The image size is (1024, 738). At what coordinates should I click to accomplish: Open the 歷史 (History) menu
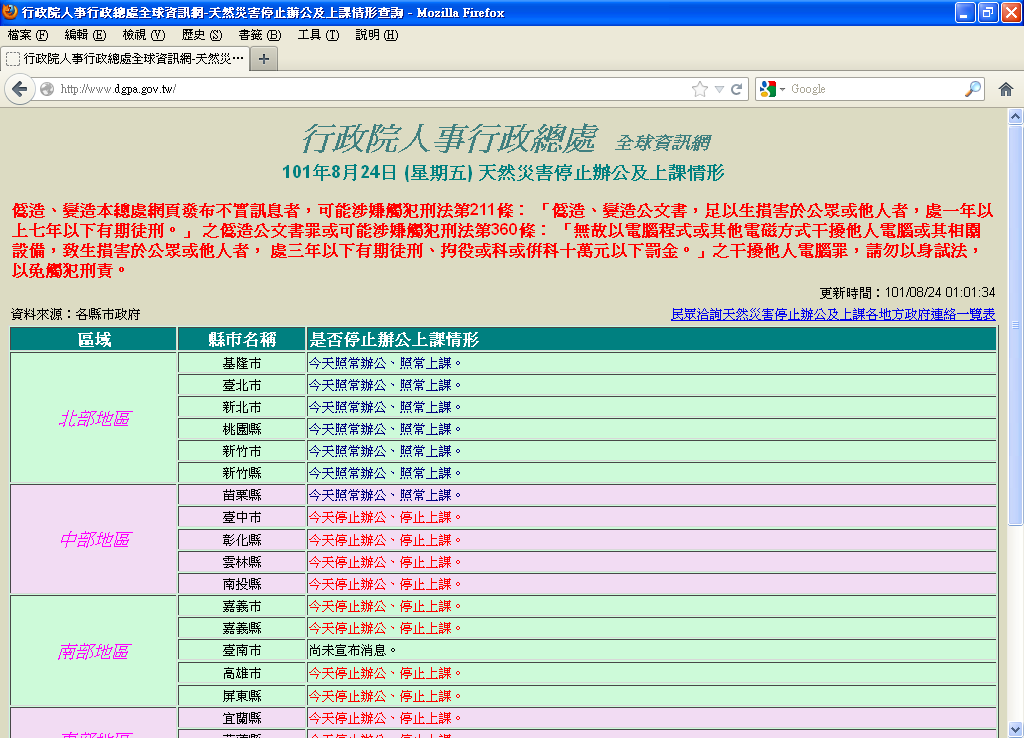pyautogui.click(x=201, y=35)
